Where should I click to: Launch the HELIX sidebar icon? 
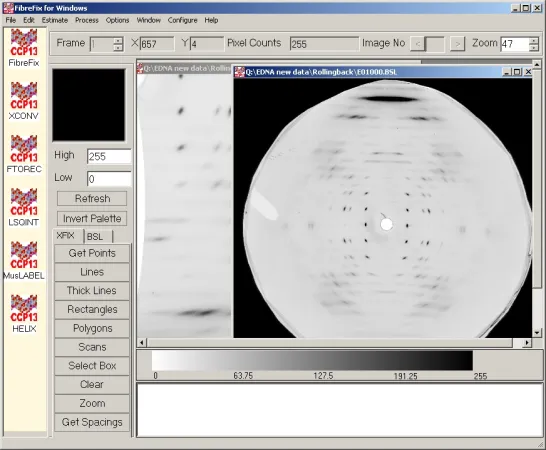coord(24,313)
